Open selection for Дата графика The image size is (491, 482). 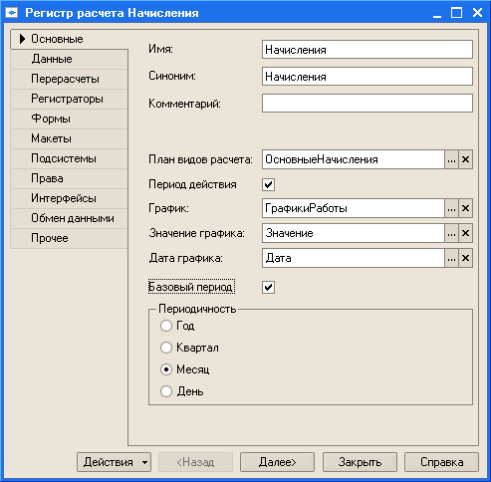(451, 258)
